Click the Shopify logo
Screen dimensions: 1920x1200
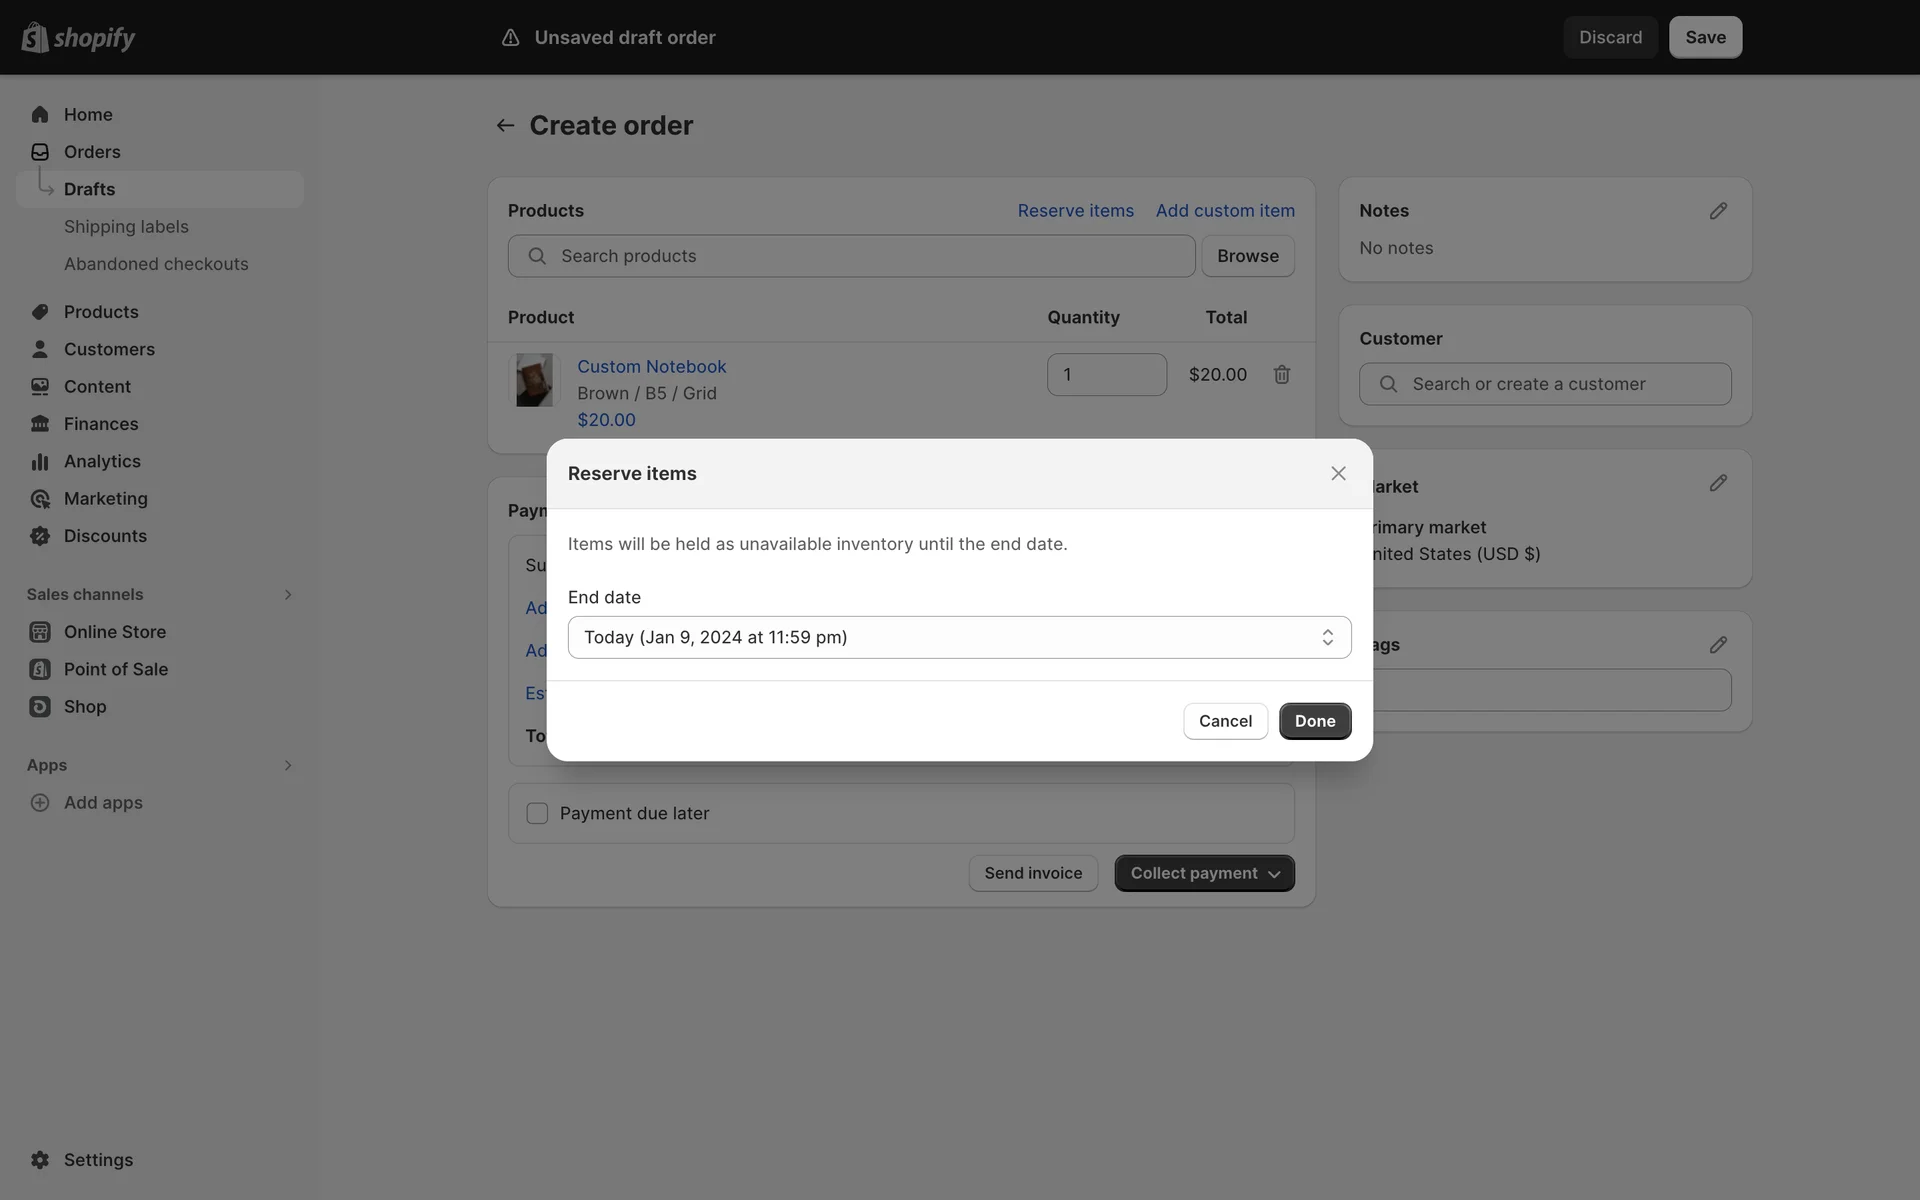pos(78,37)
